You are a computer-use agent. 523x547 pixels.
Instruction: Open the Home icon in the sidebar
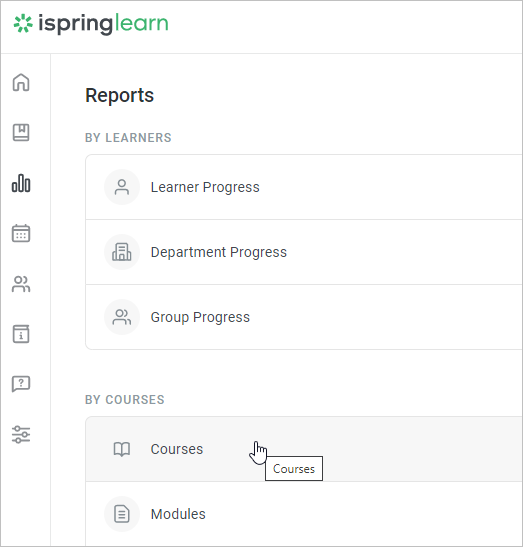coord(21,83)
